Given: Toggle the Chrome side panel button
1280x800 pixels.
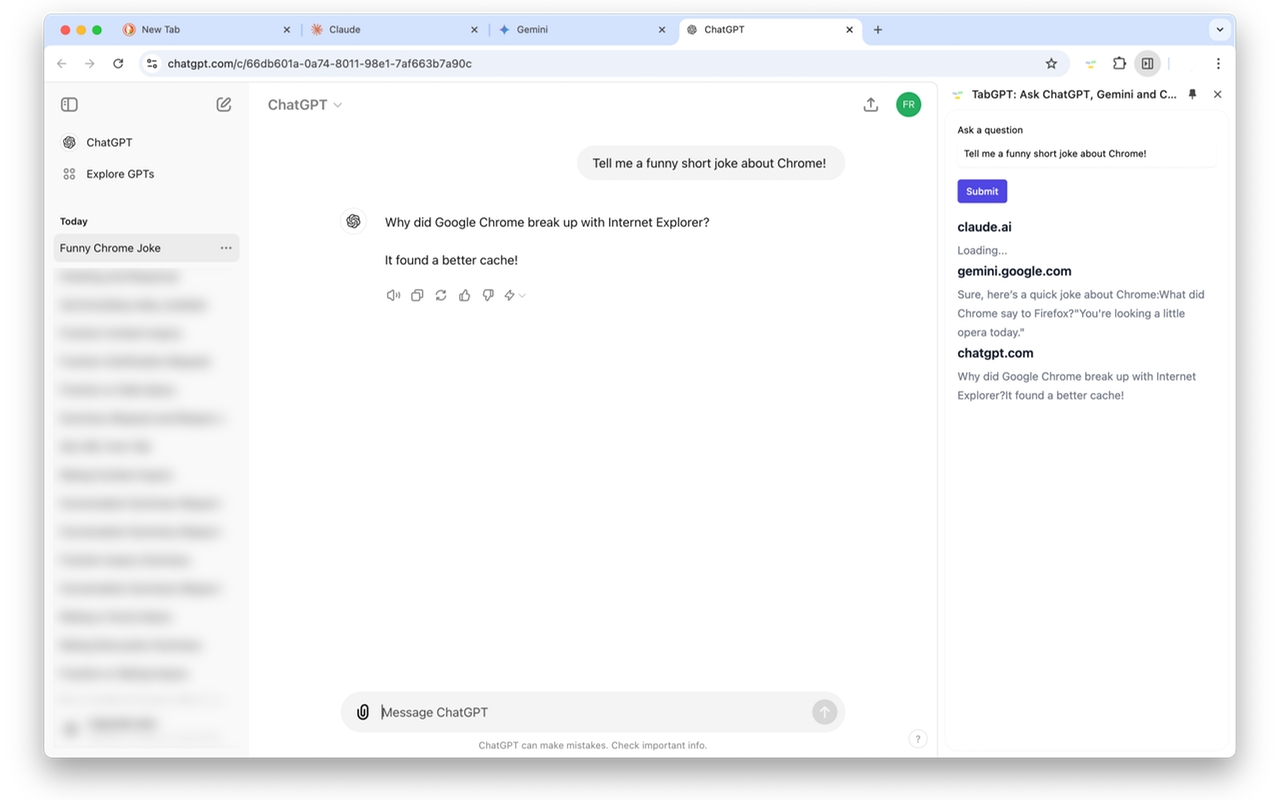Looking at the screenshot, I should pyautogui.click(x=1147, y=63).
